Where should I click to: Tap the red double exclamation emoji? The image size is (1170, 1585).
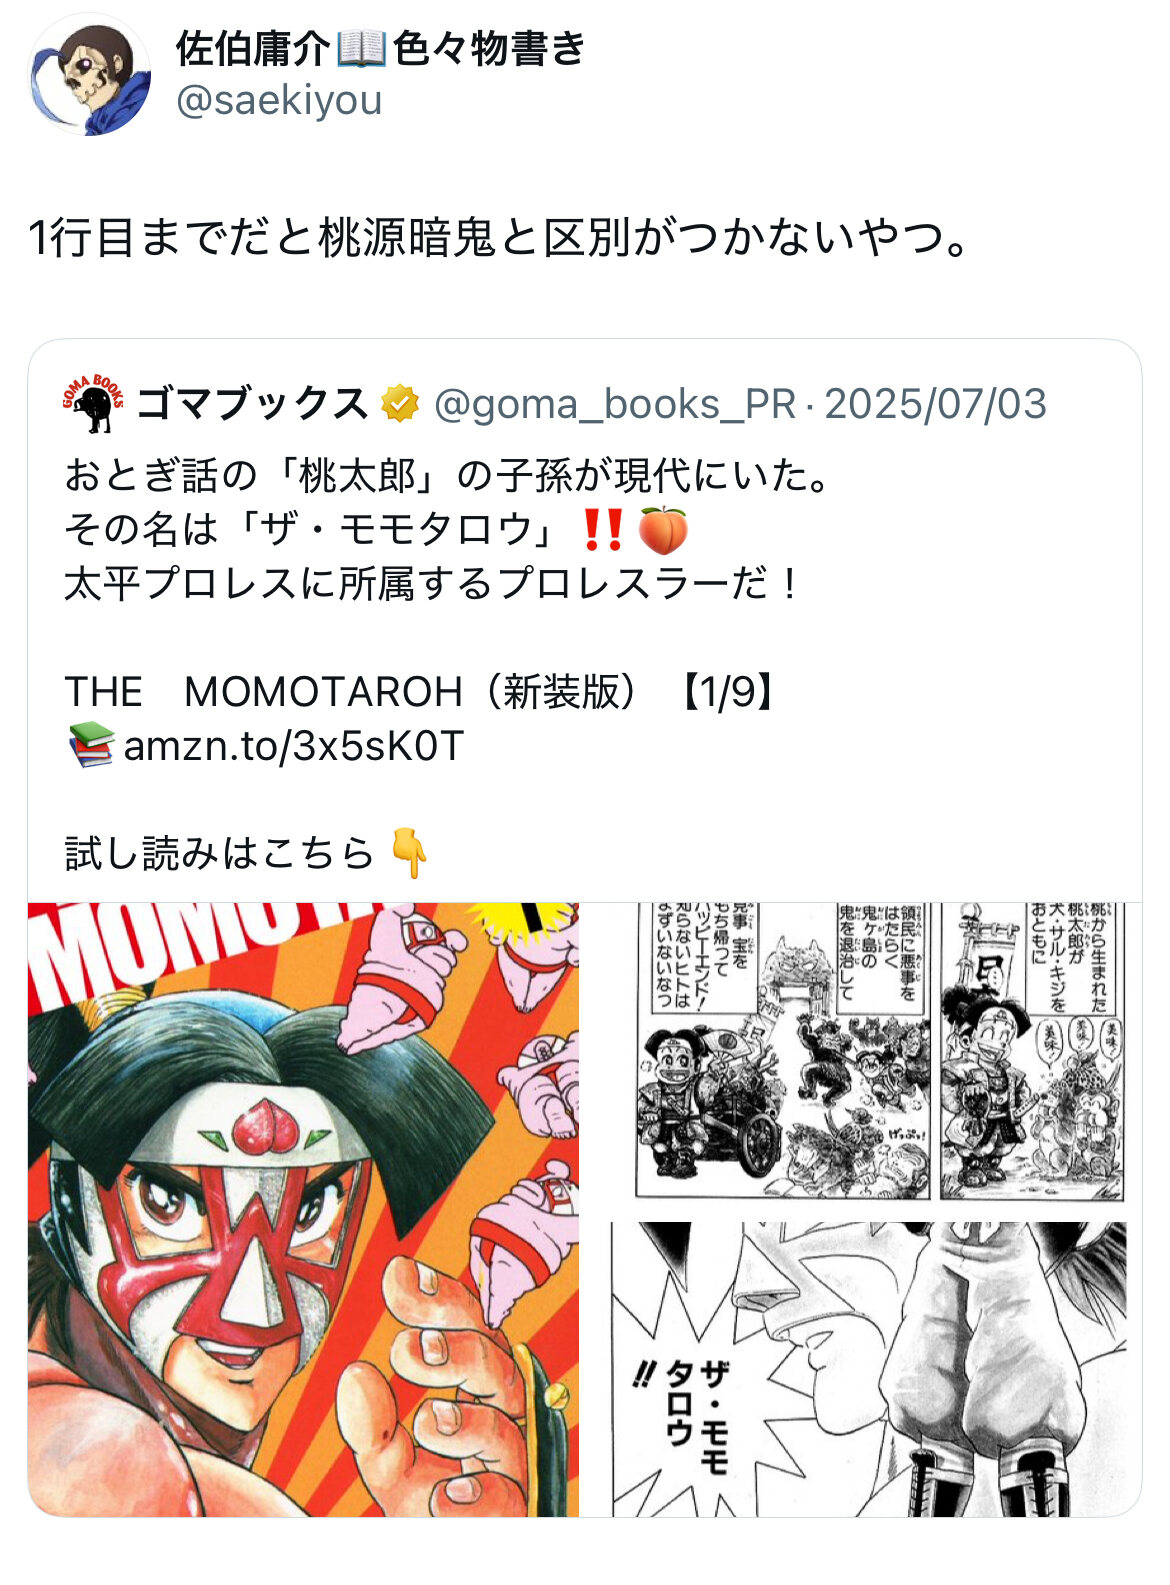[x=602, y=530]
